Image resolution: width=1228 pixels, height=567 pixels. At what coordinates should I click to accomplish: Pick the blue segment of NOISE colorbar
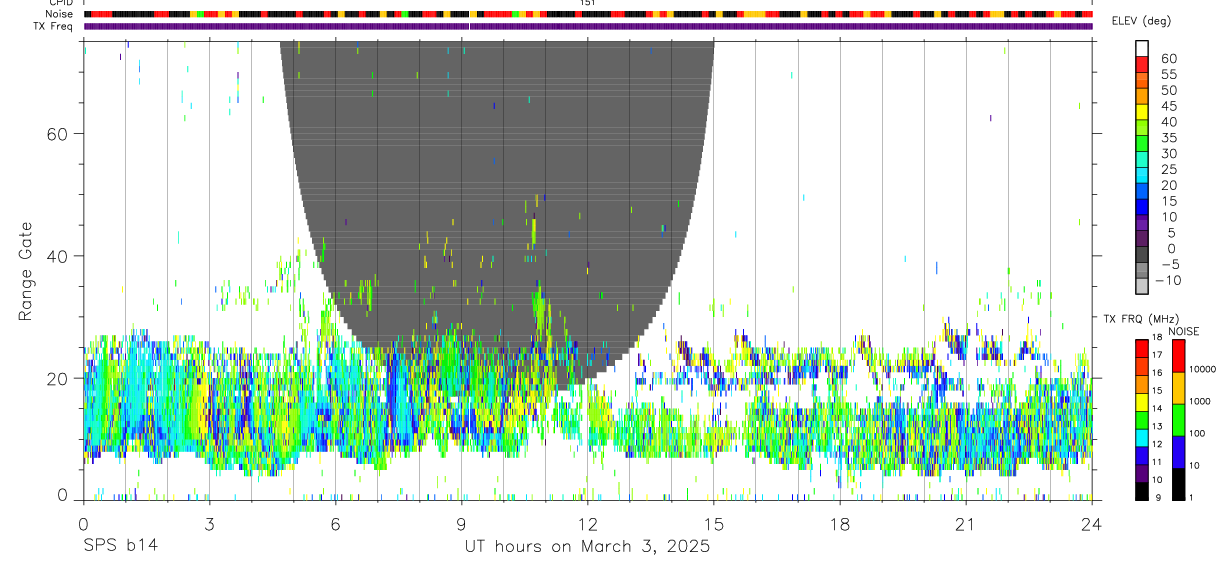1177,451
